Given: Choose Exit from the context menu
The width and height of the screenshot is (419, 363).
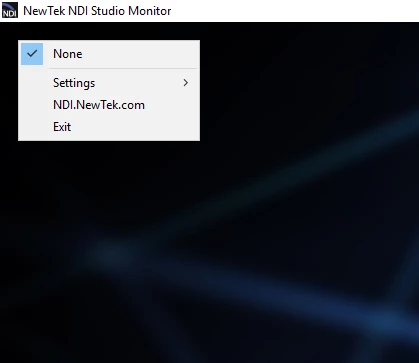Looking at the screenshot, I should click(109, 127).
